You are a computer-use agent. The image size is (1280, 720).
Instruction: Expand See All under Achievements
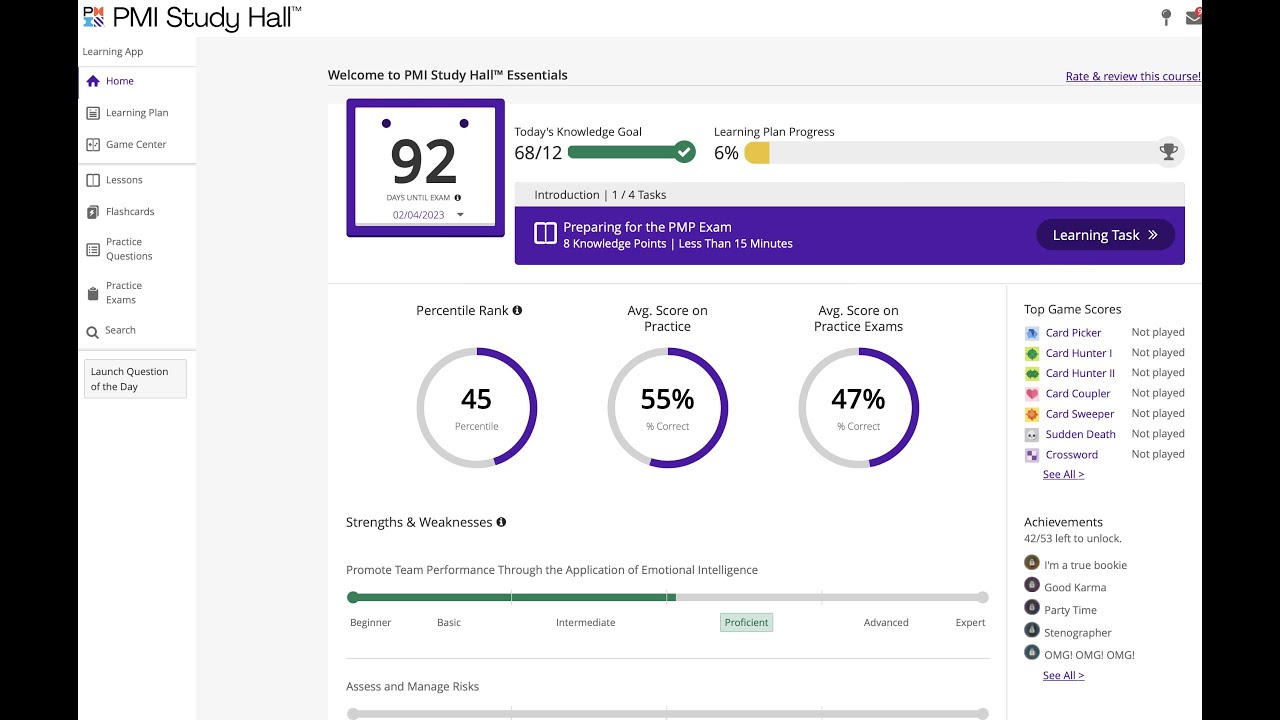[1063, 676]
